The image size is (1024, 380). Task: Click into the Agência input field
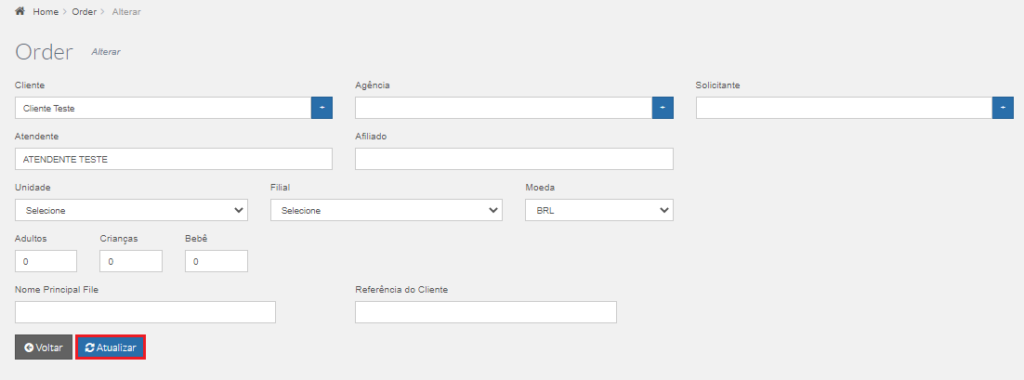(504, 108)
